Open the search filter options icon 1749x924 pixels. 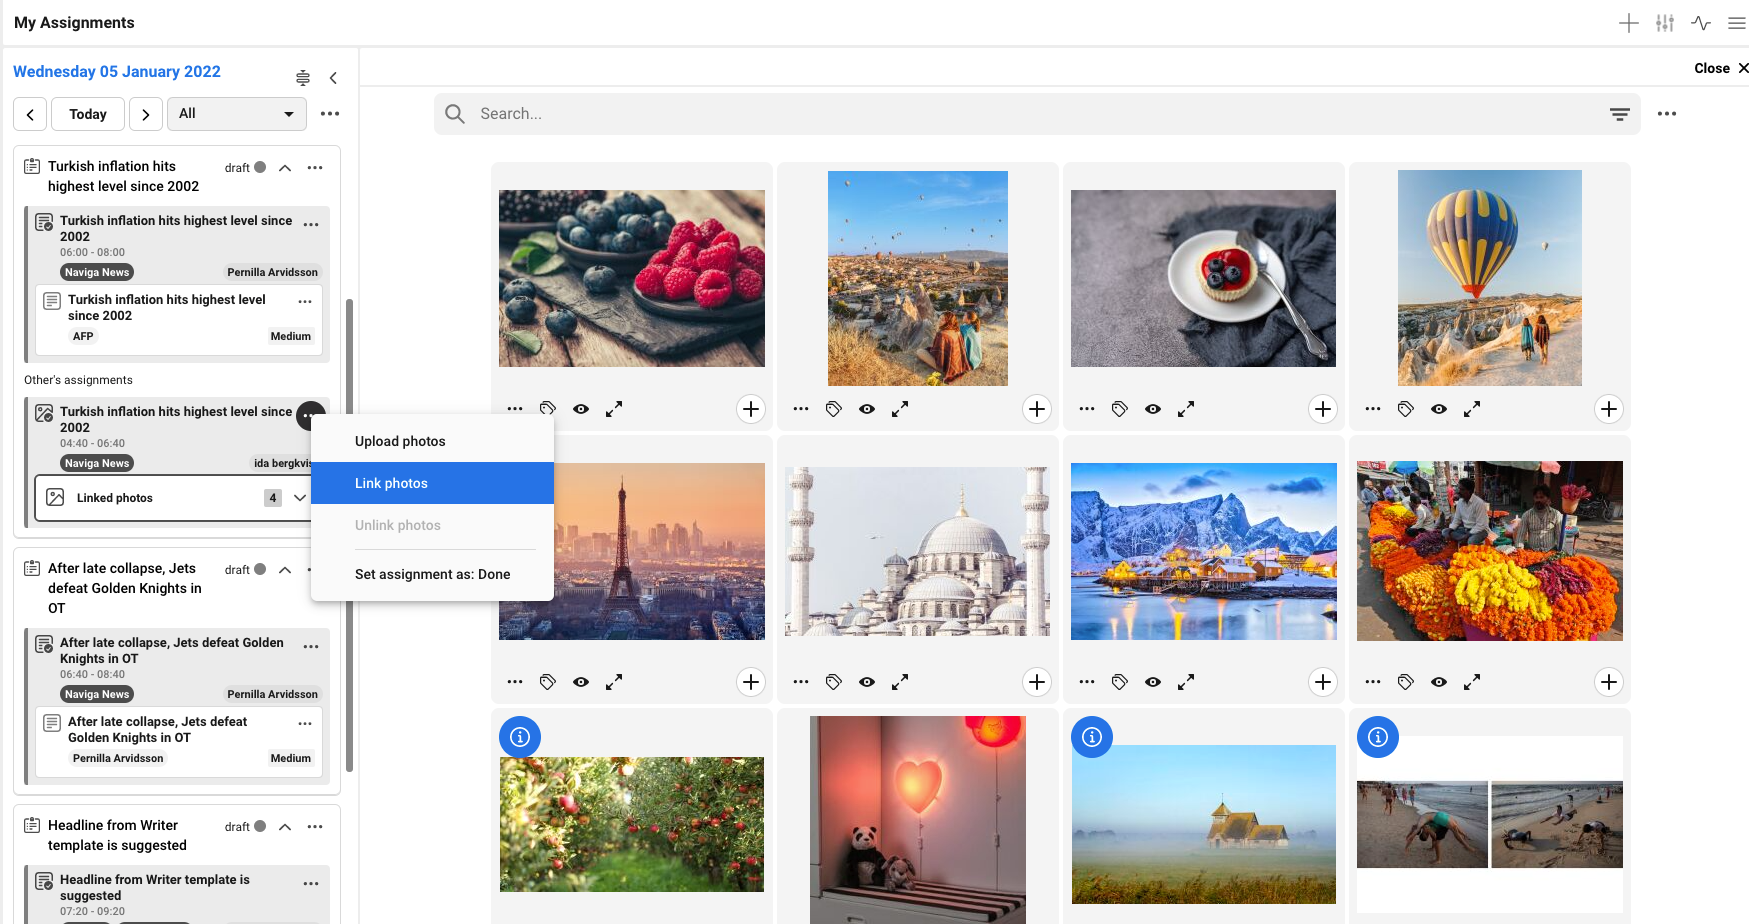(x=1619, y=114)
